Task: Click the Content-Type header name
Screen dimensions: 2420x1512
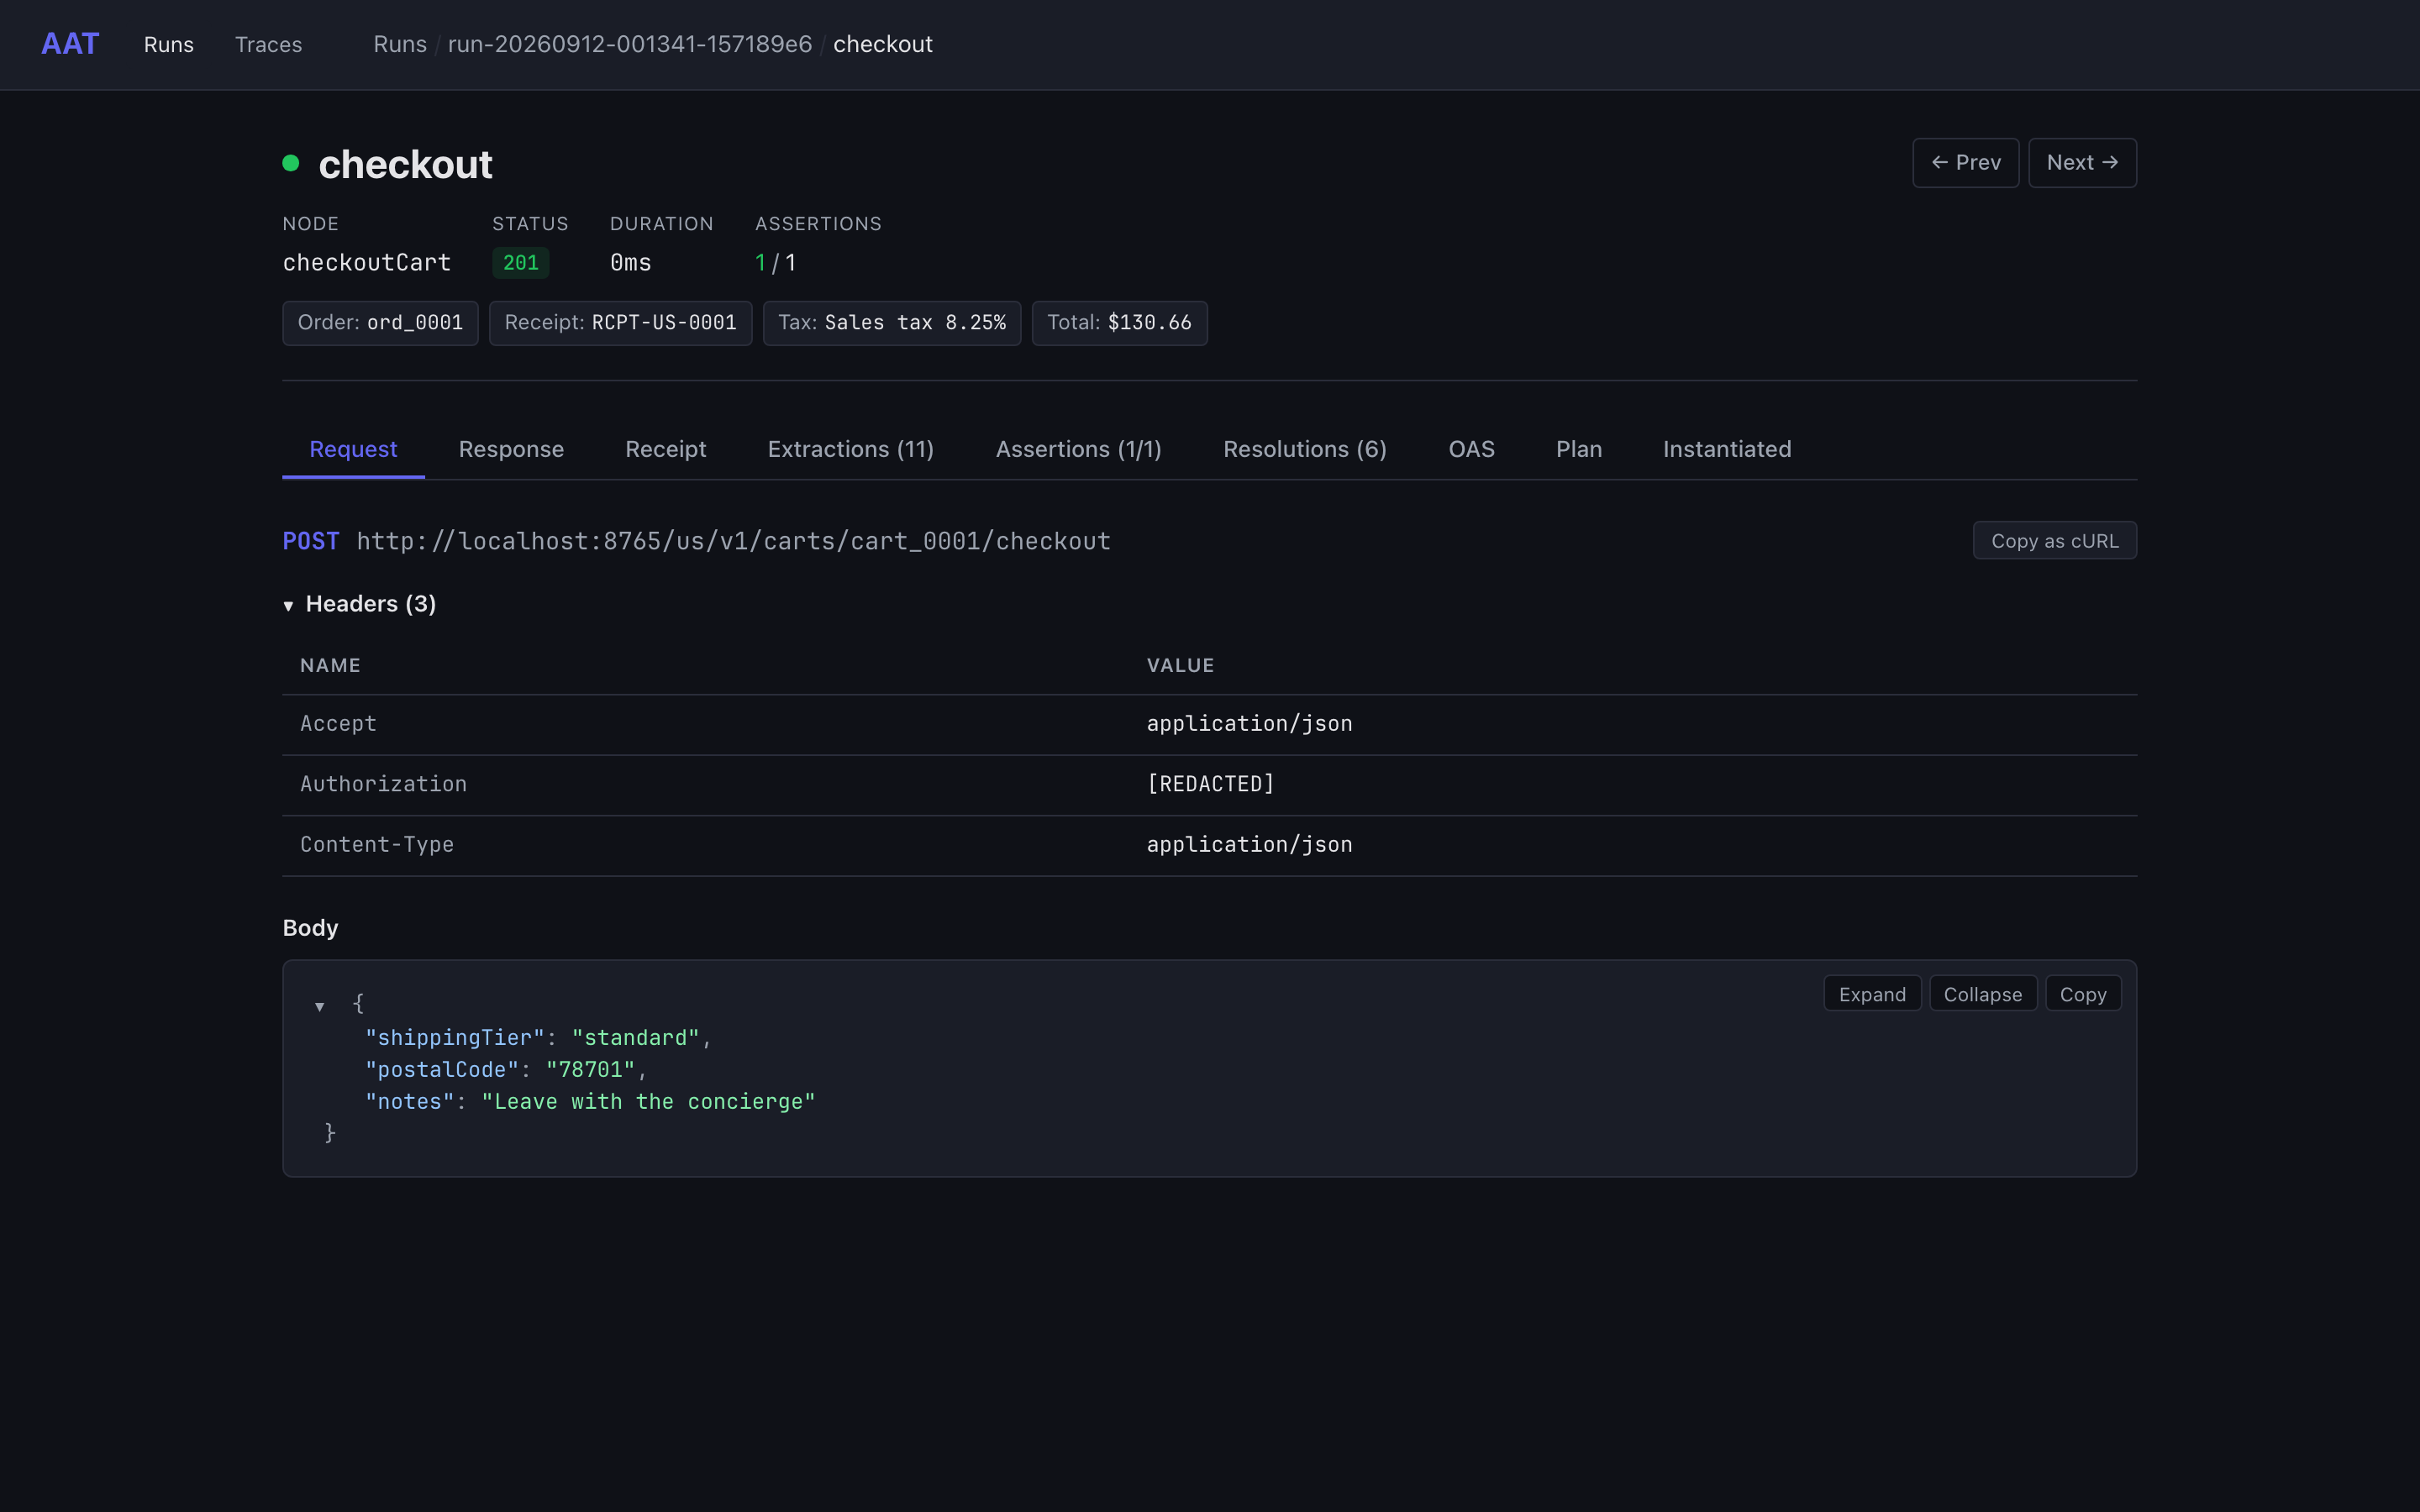Action: (x=377, y=845)
